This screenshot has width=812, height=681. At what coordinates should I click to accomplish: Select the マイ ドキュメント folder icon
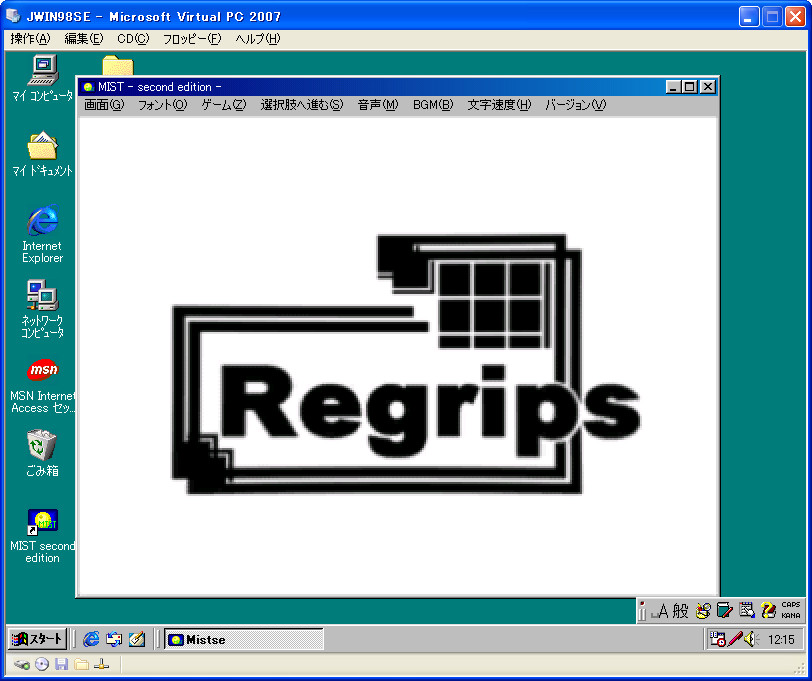[42, 147]
